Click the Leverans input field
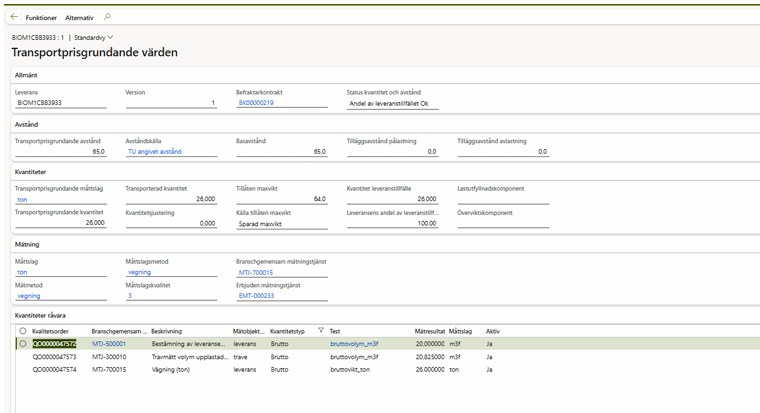 (x=60, y=102)
